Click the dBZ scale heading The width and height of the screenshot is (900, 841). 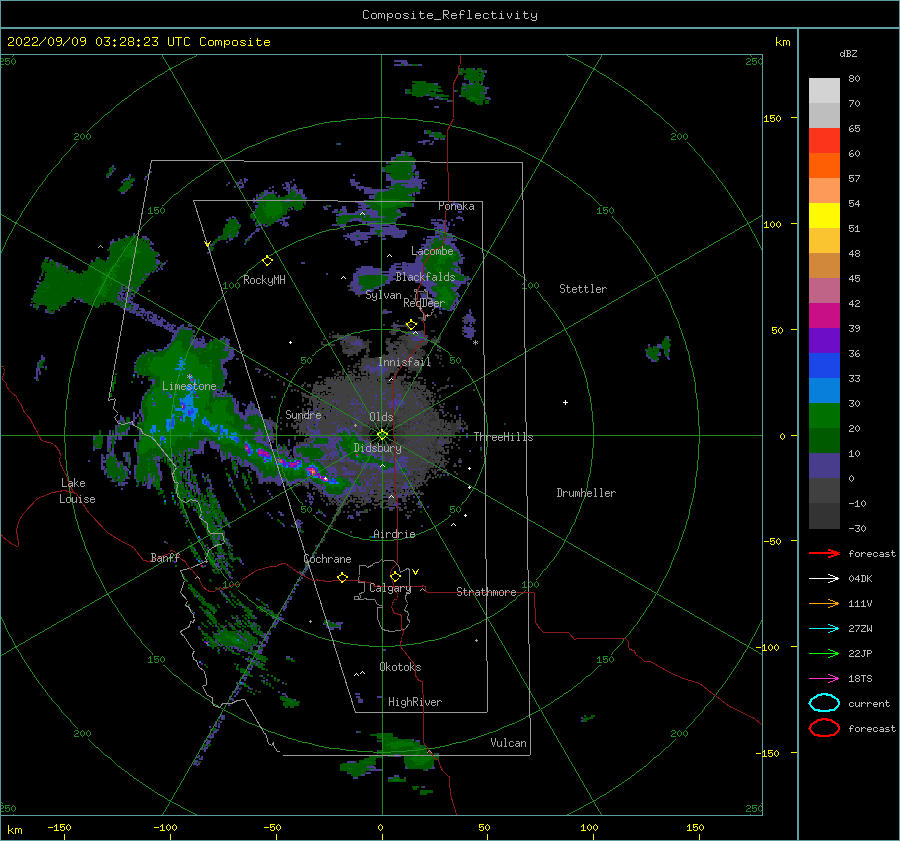pyautogui.click(x=848, y=53)
